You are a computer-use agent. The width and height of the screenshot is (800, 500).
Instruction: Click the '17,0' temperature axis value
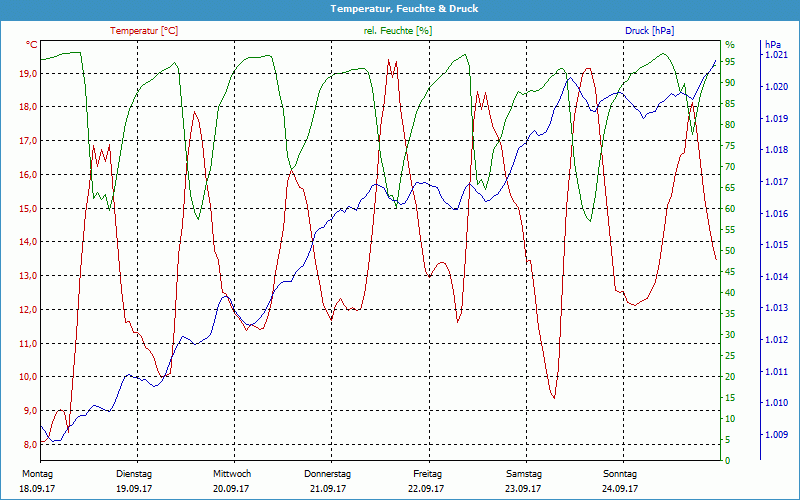tap(28, 141)
